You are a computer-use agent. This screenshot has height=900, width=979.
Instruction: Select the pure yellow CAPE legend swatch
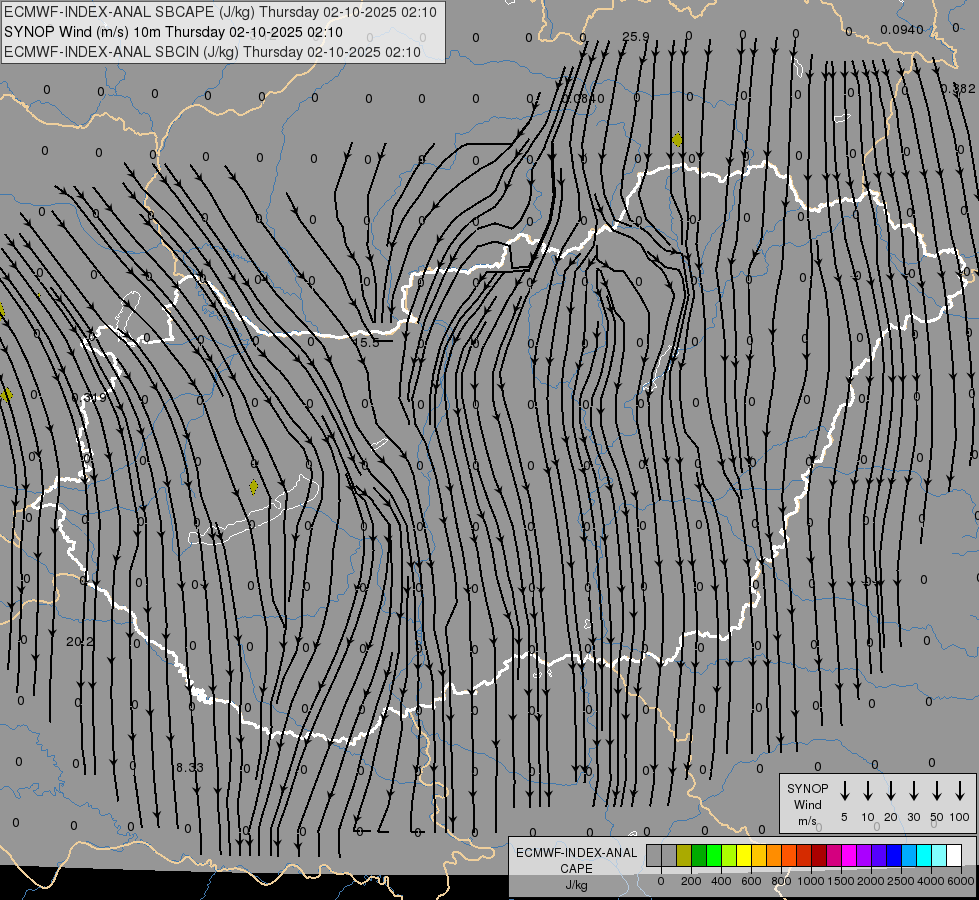[744, 855]
